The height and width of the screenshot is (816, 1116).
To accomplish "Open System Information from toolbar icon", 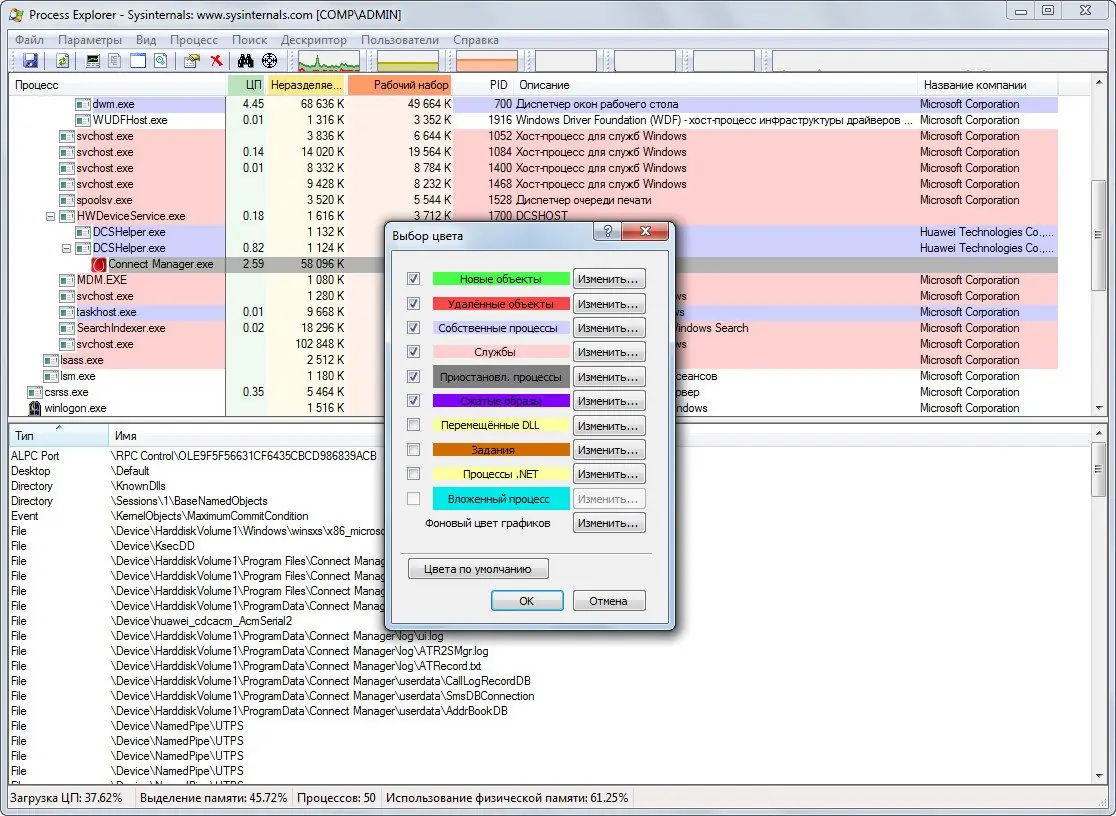I will pos(93,61).
